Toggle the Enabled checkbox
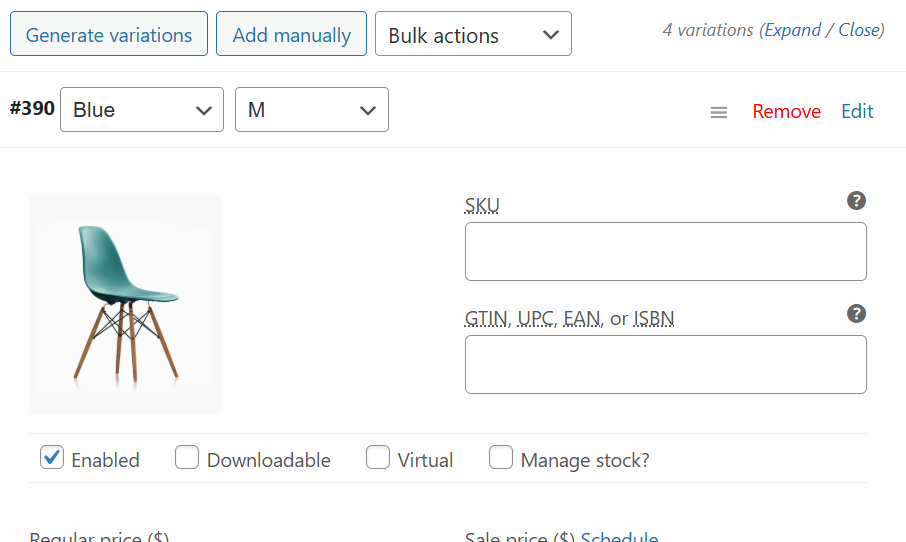Image resolution: width=906 pixels, height=542 pixels. click(52, 458)
